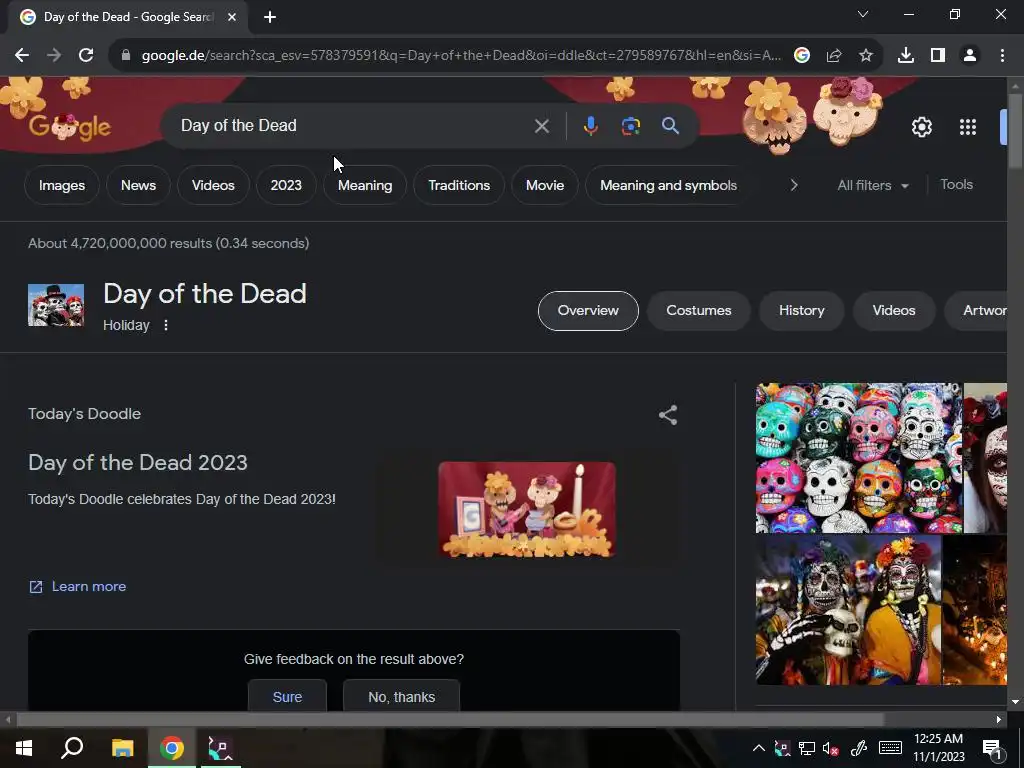This screenshot has height=768, width=1024.
Task: Follow the Learn more link
Action: tap(78, 586)
